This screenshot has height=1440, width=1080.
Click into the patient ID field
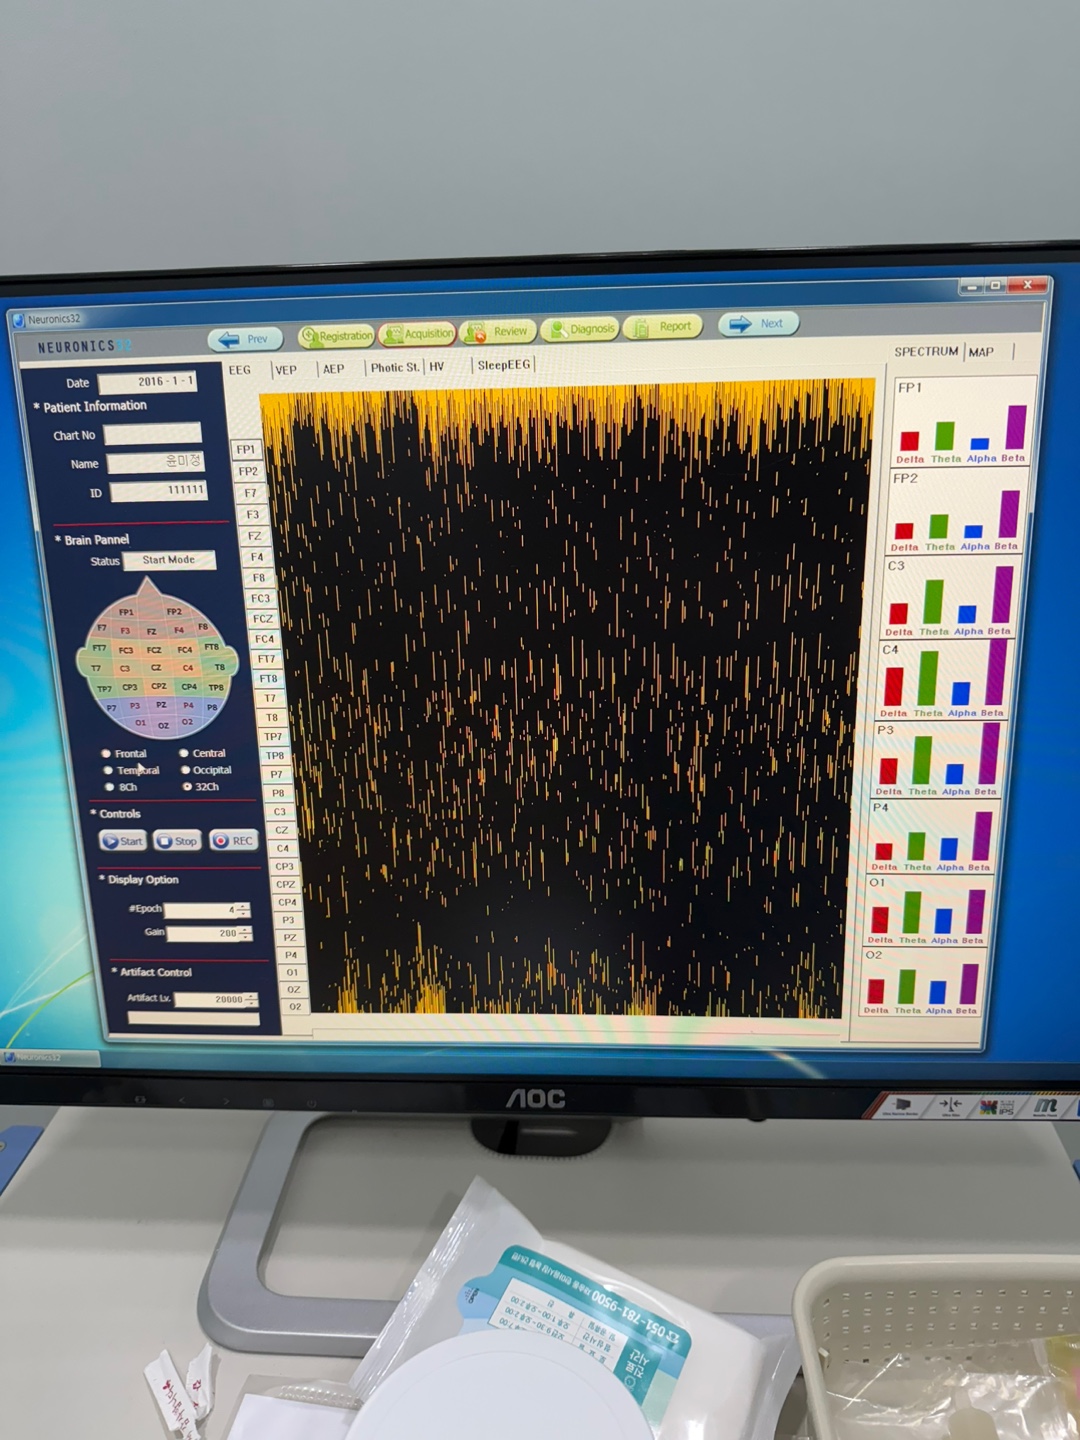tap(159, 491)
